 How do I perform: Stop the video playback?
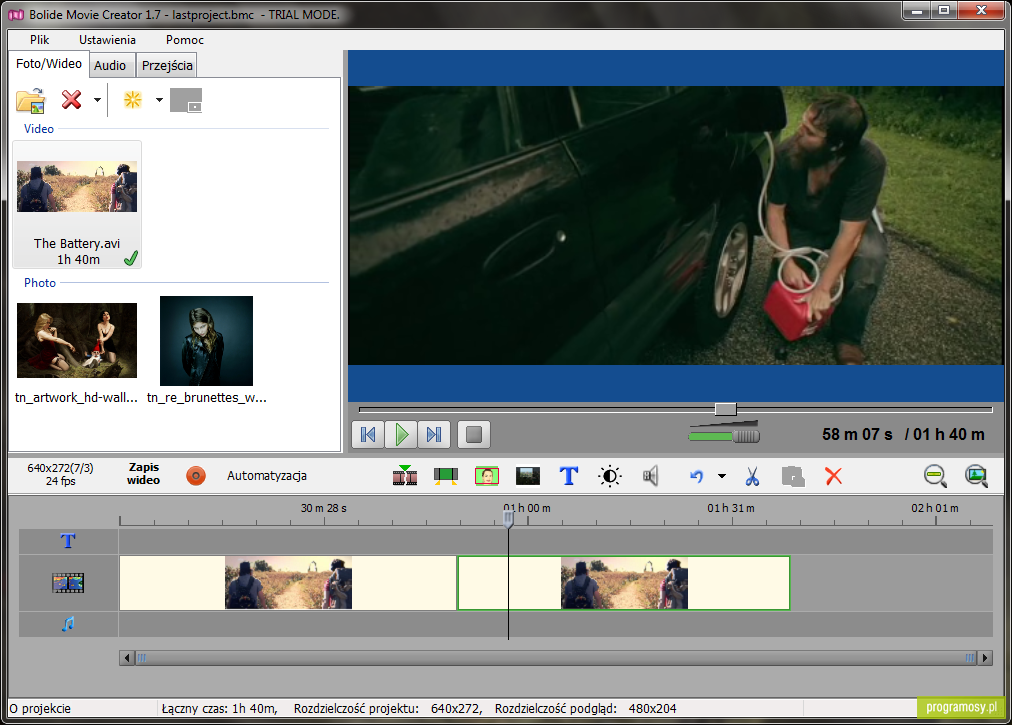[474, 434]
